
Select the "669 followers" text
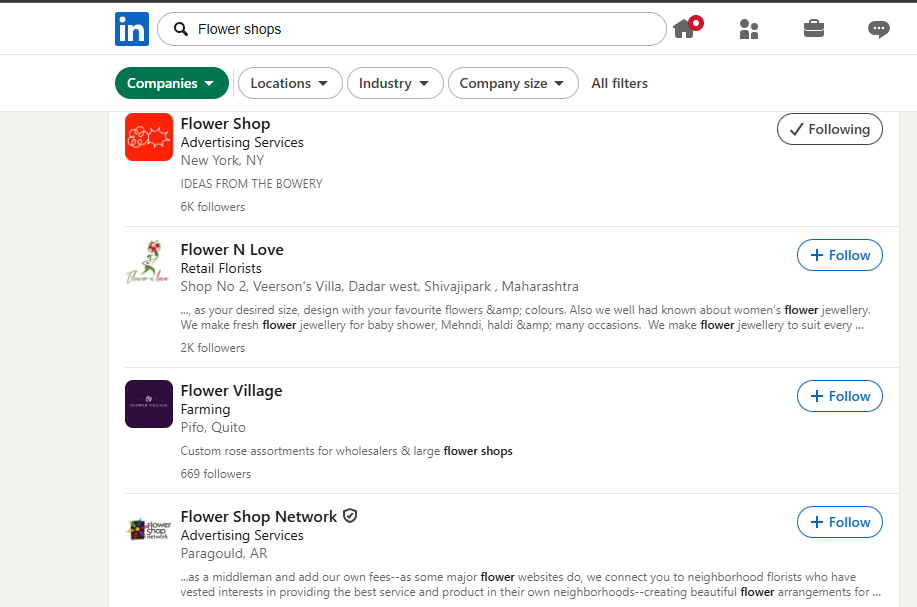coord(216,474)
